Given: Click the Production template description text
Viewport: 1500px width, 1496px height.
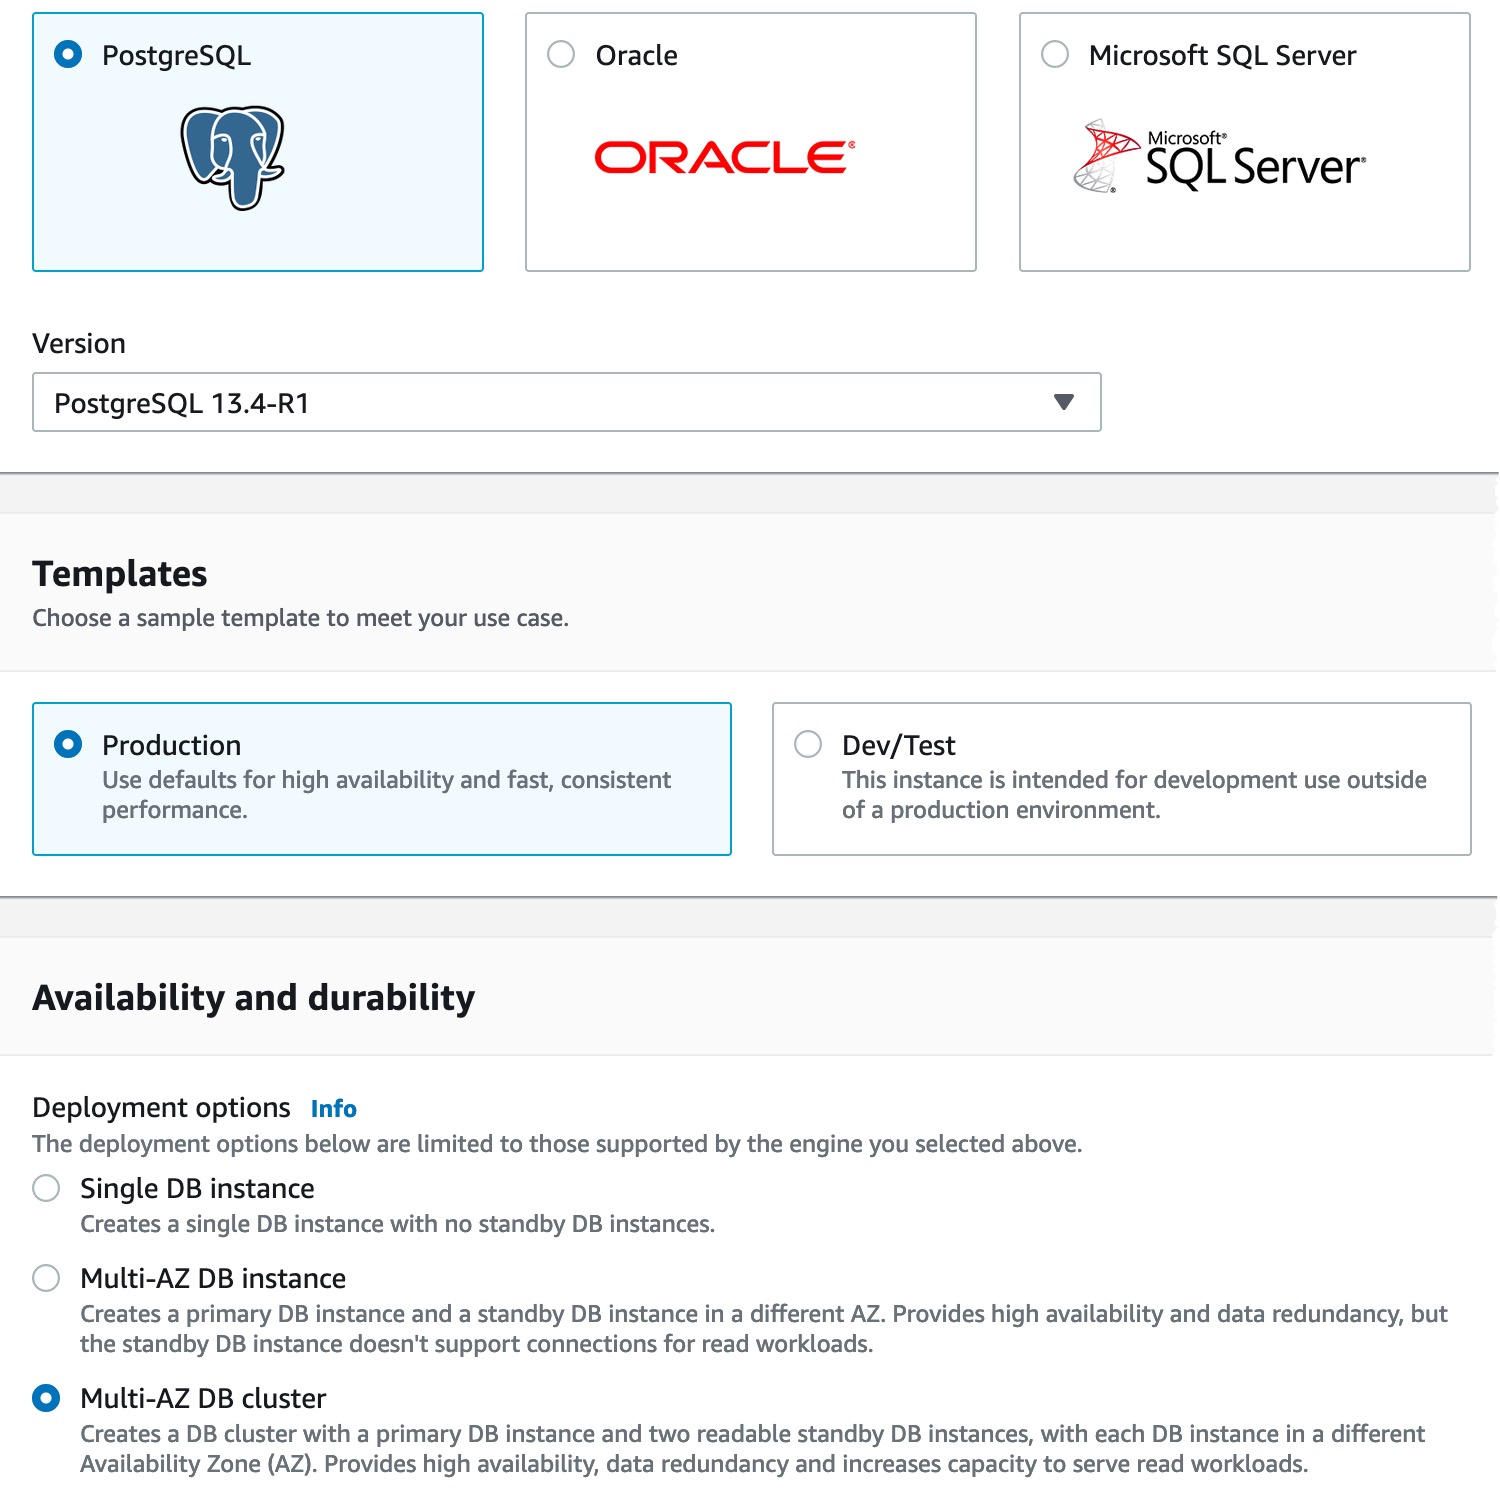Looking at the screenshot, I should coord(386,794).
